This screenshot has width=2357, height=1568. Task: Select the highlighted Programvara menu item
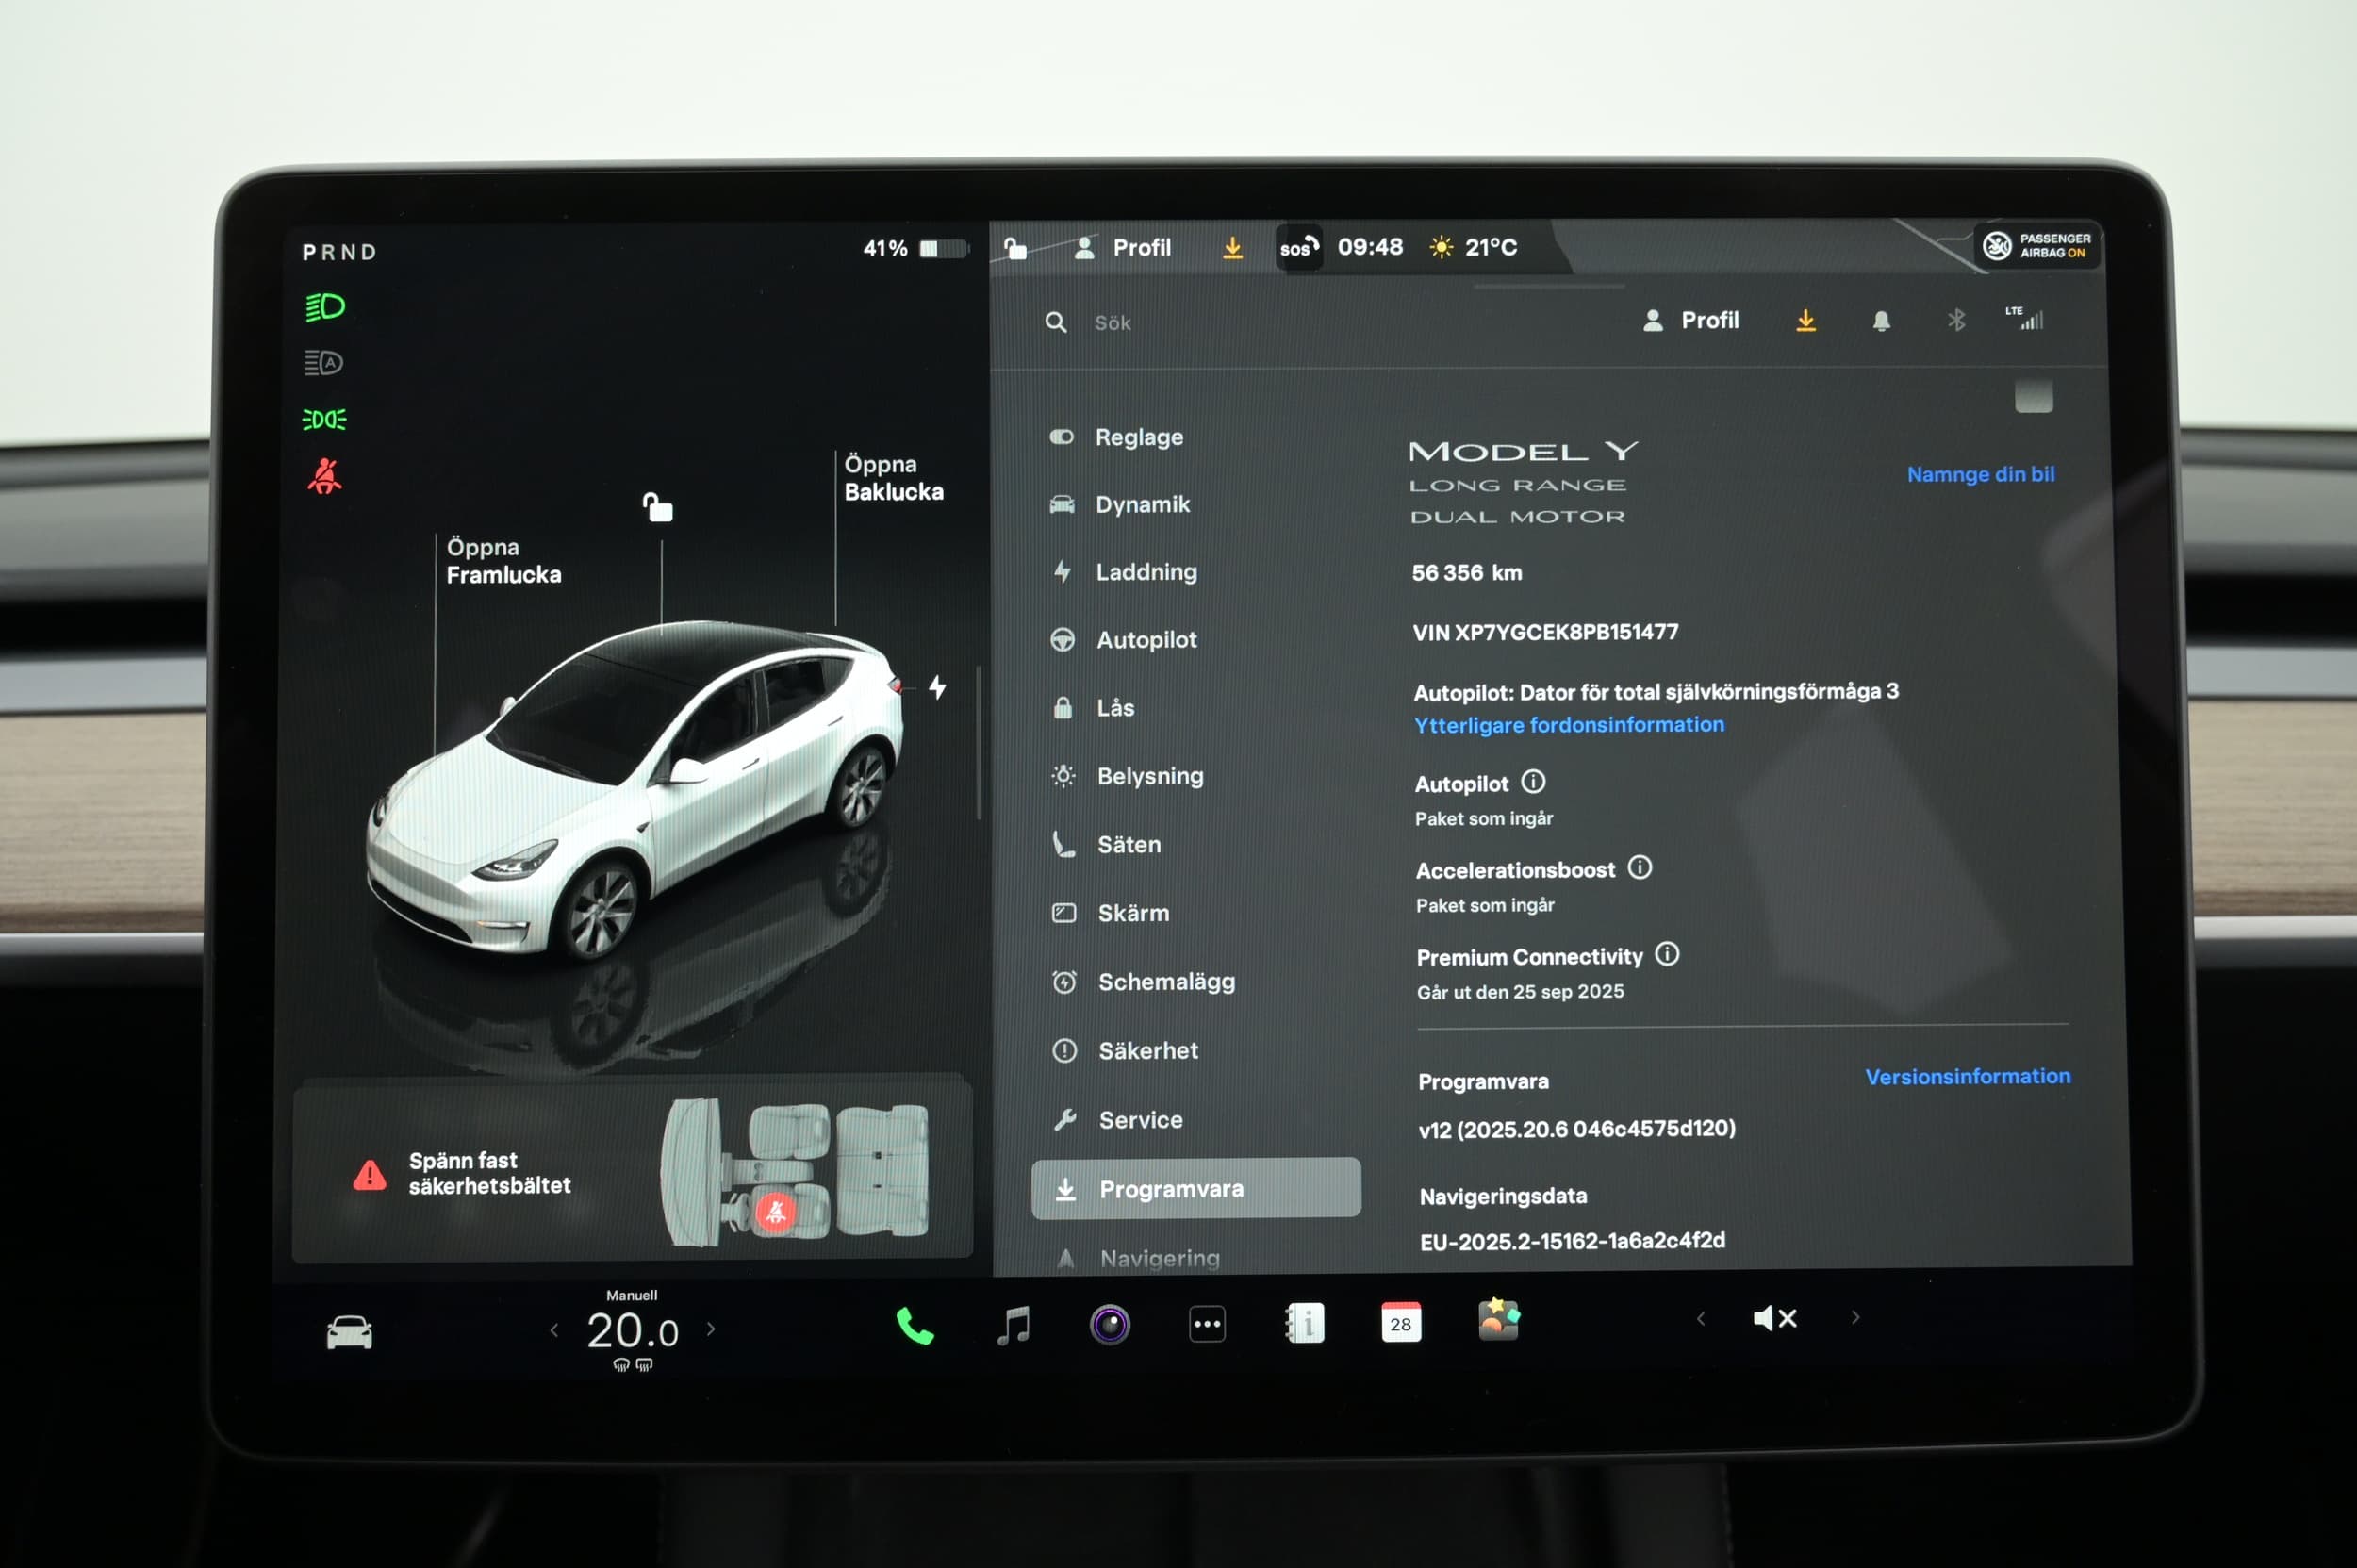pos(1196,1188)
